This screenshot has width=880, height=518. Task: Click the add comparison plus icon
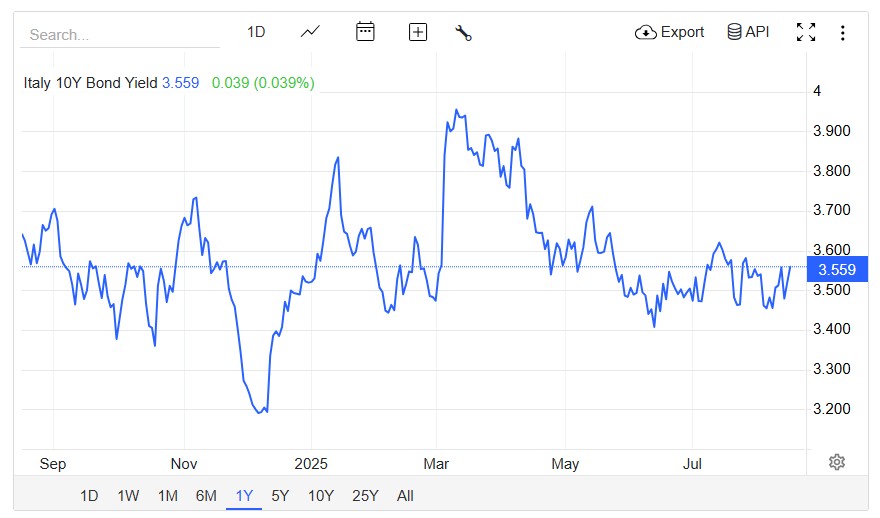(418, 32)
